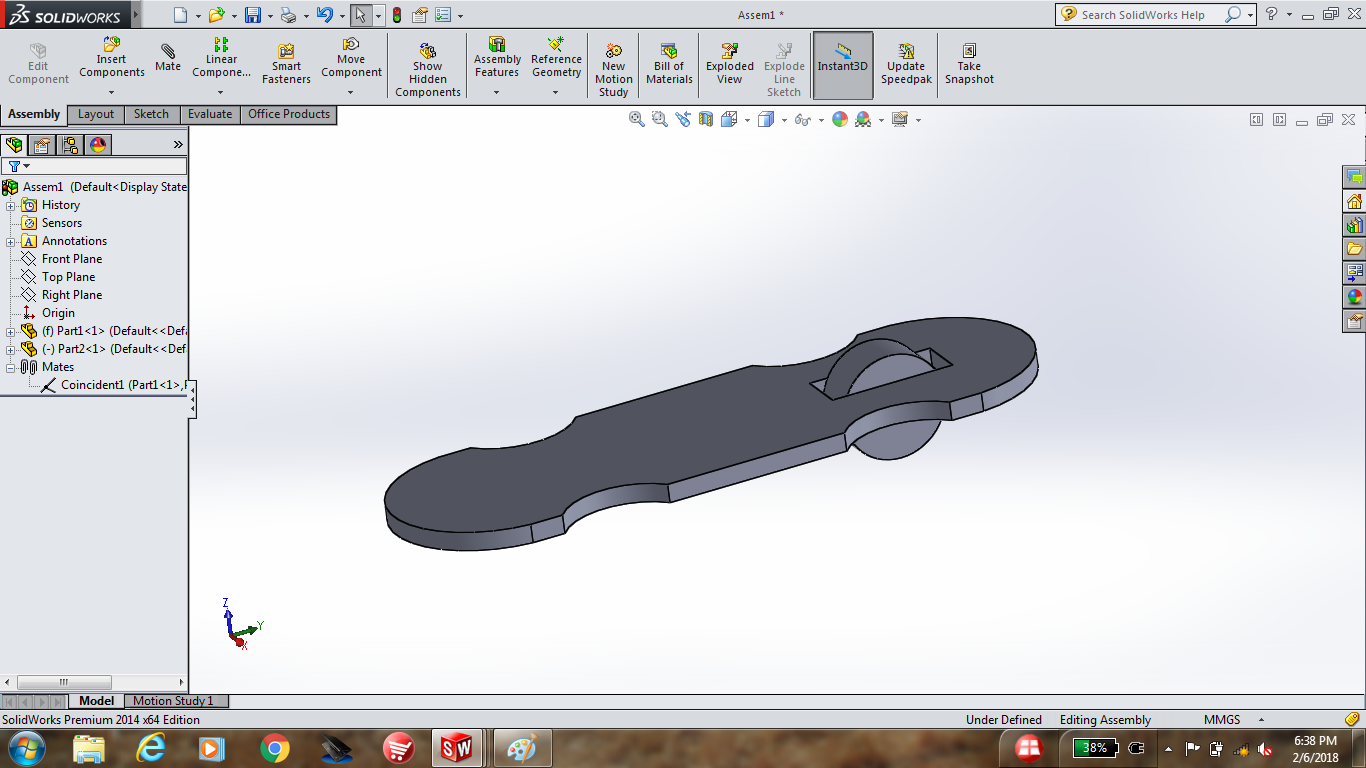The width and height of the screenshot is (1366, 768).
Task: Open the Custom Properties task pane tab
Action: 1355,320
